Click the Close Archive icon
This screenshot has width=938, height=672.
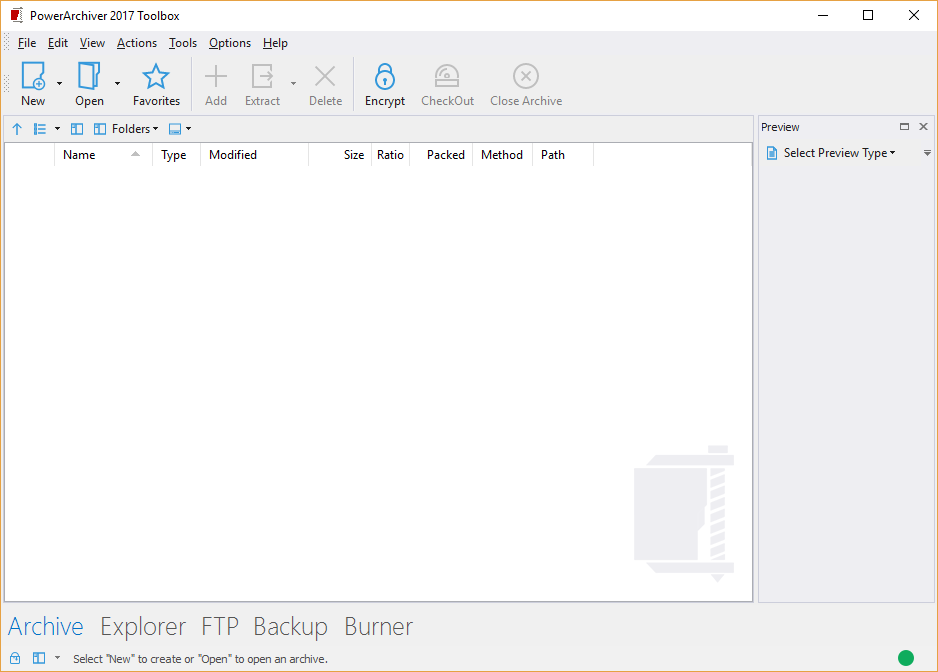(x=526, y=77)
